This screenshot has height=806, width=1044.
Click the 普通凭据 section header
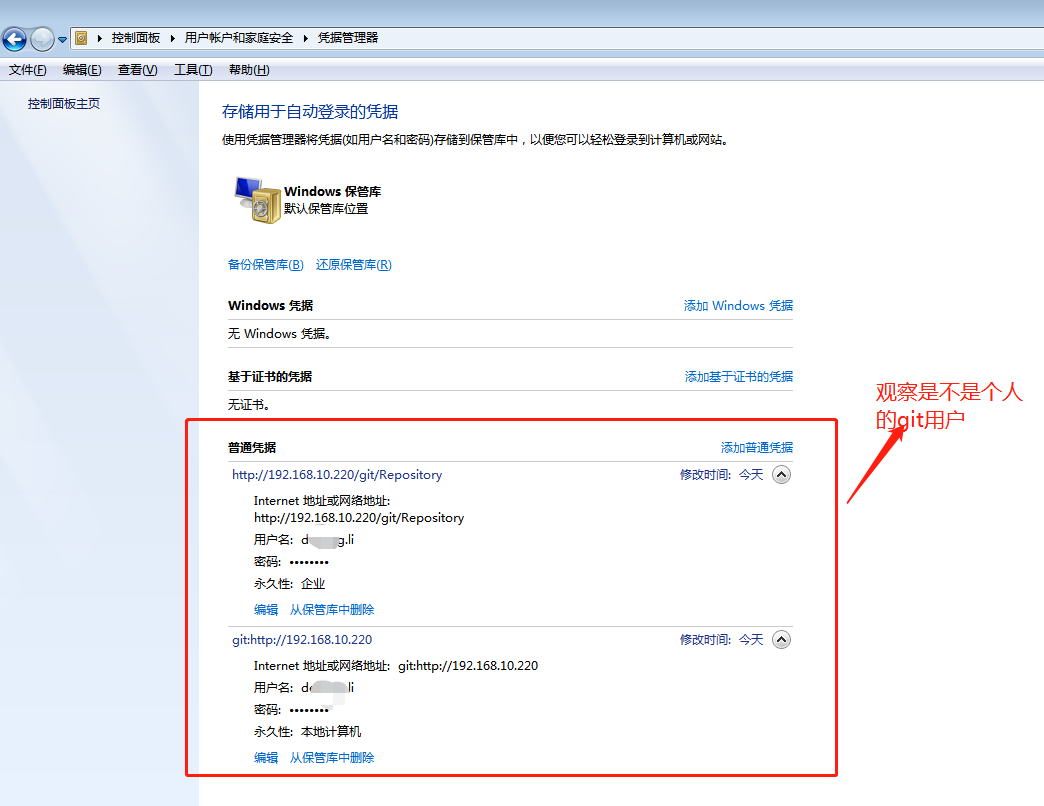point(252,447)
